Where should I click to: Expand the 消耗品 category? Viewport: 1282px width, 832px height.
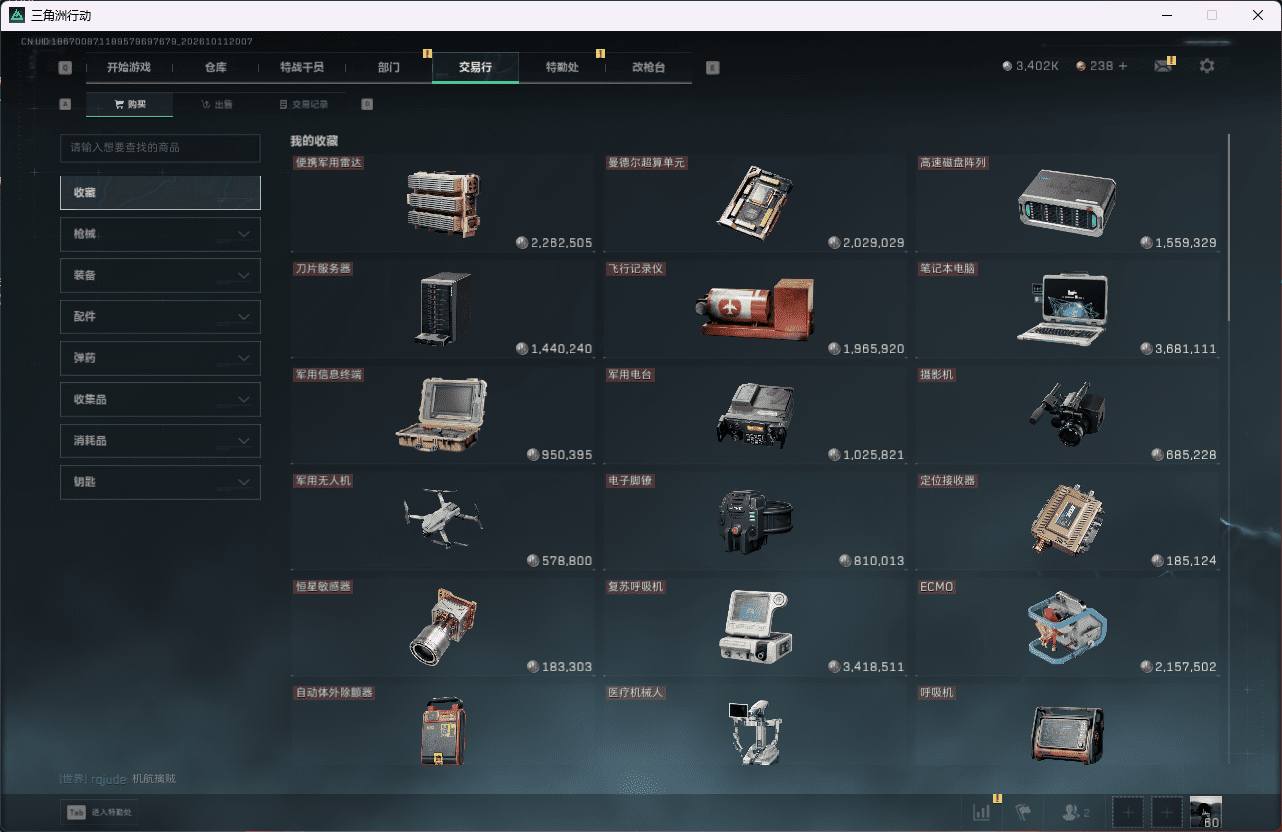click(x=160, y=440)
